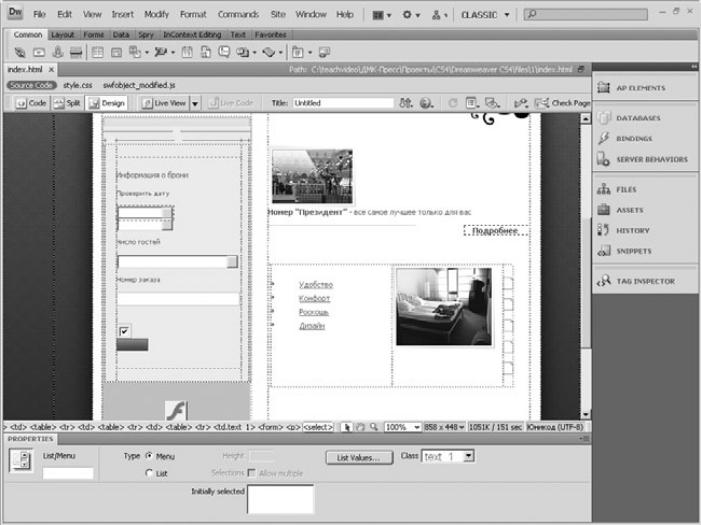Click the Email Link insert icon
The width and height of the screenshot is (701, 525).
pyautogui.click(x=39, y=52)
